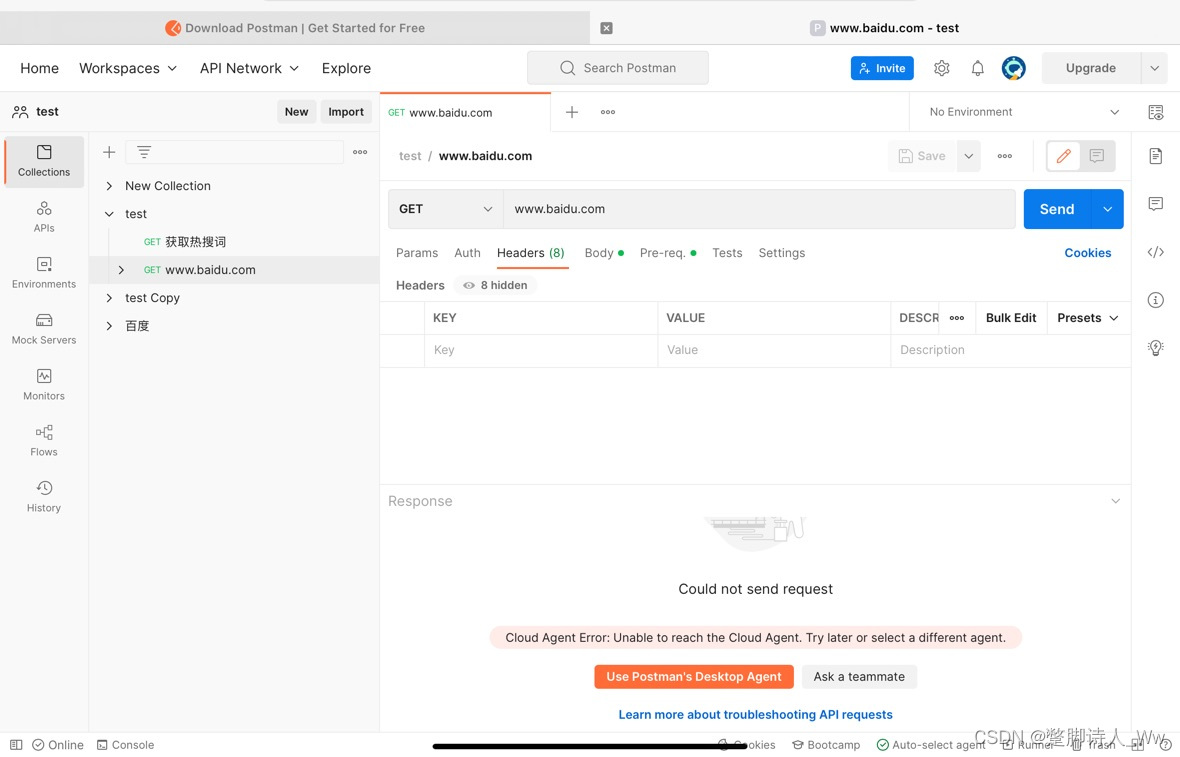Open the Flows sidebar panel
Image resolution: width=1180 pixels, height=757 pixels.
44,440
